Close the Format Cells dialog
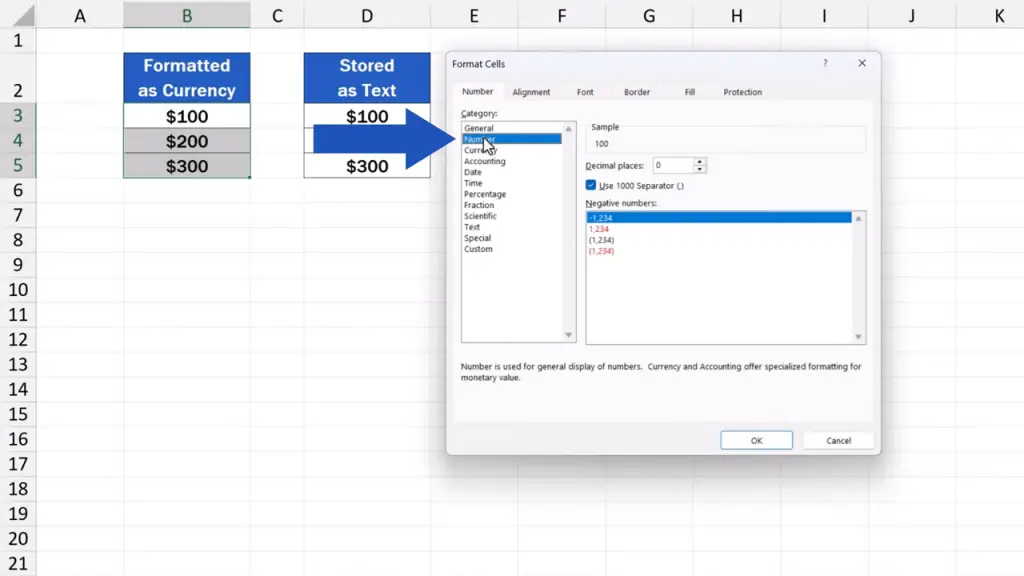1024x576 pixels. click(x=862, y=63)
